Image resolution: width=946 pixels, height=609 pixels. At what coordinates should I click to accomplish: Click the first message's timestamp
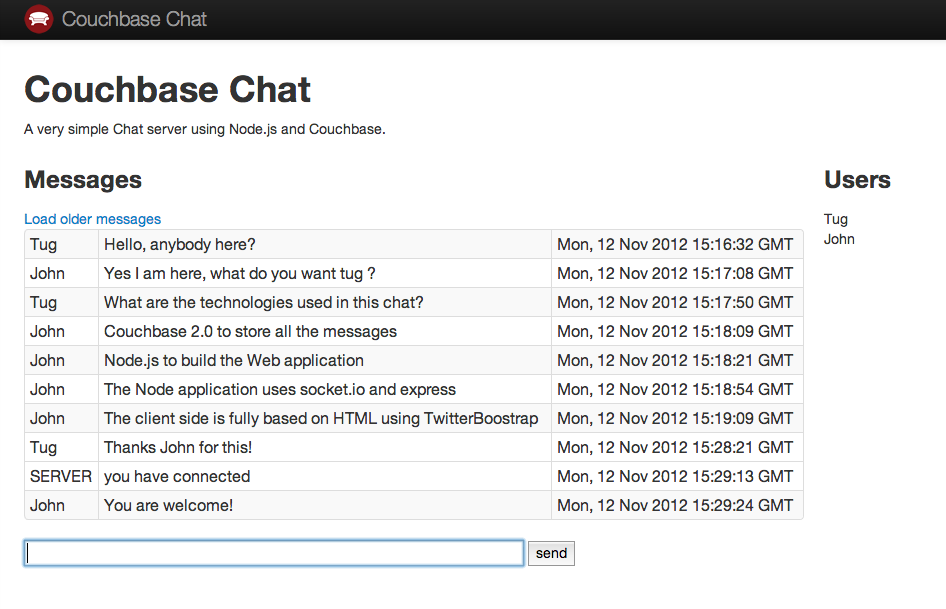tap(676, 244)
